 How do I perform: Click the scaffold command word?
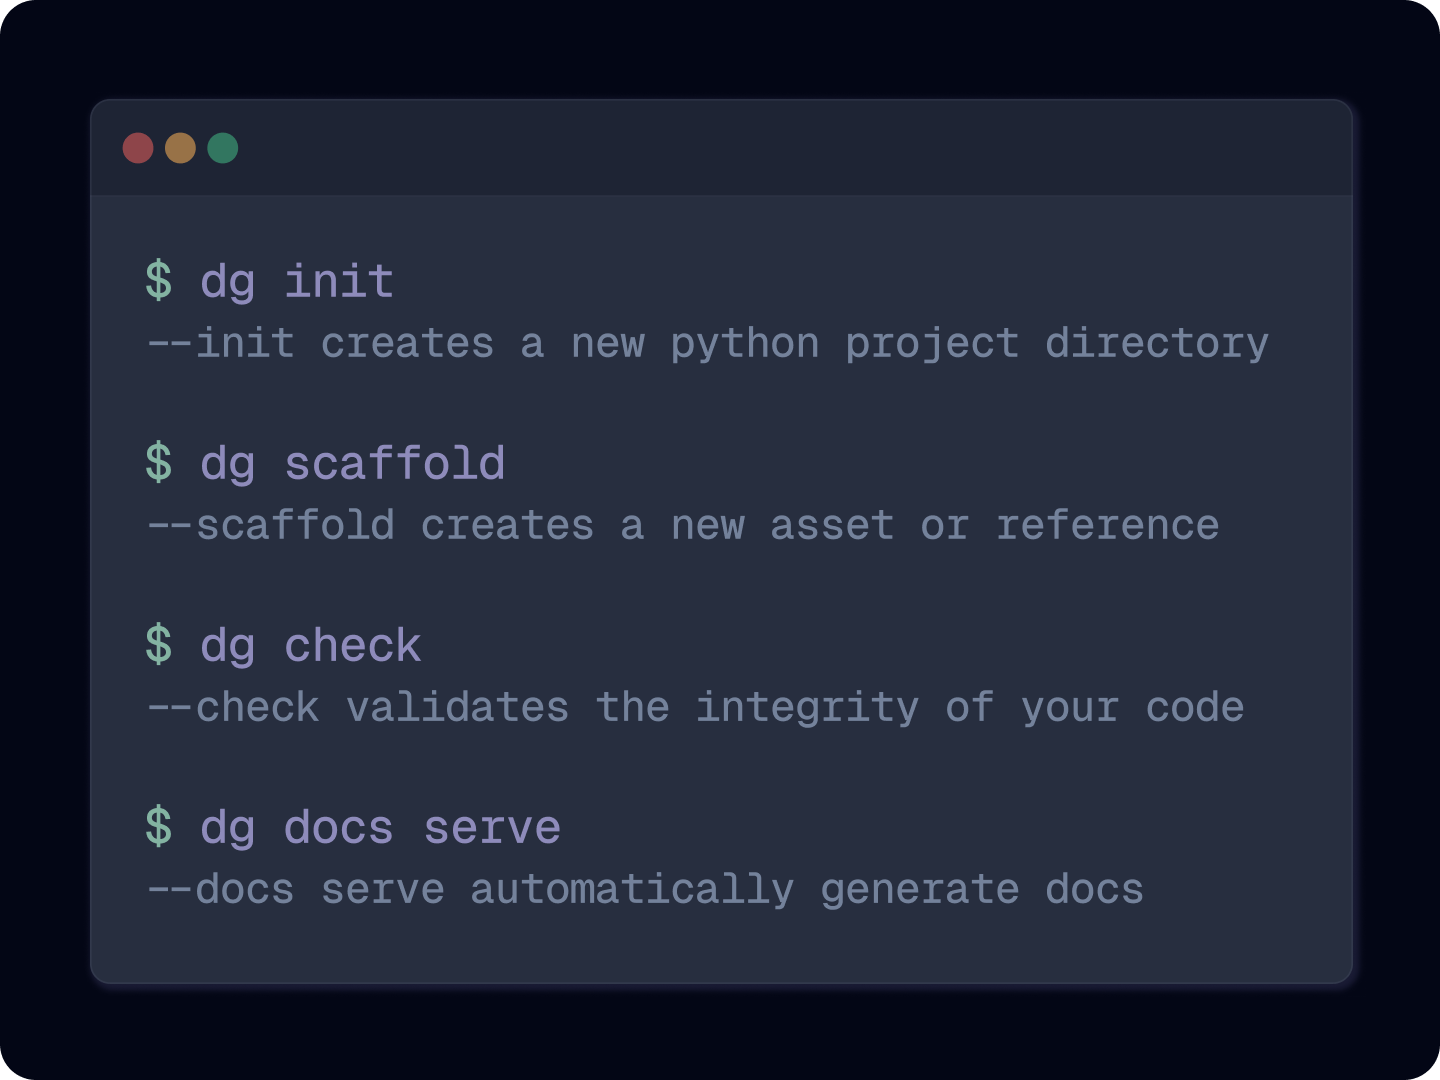pos(395,463)
